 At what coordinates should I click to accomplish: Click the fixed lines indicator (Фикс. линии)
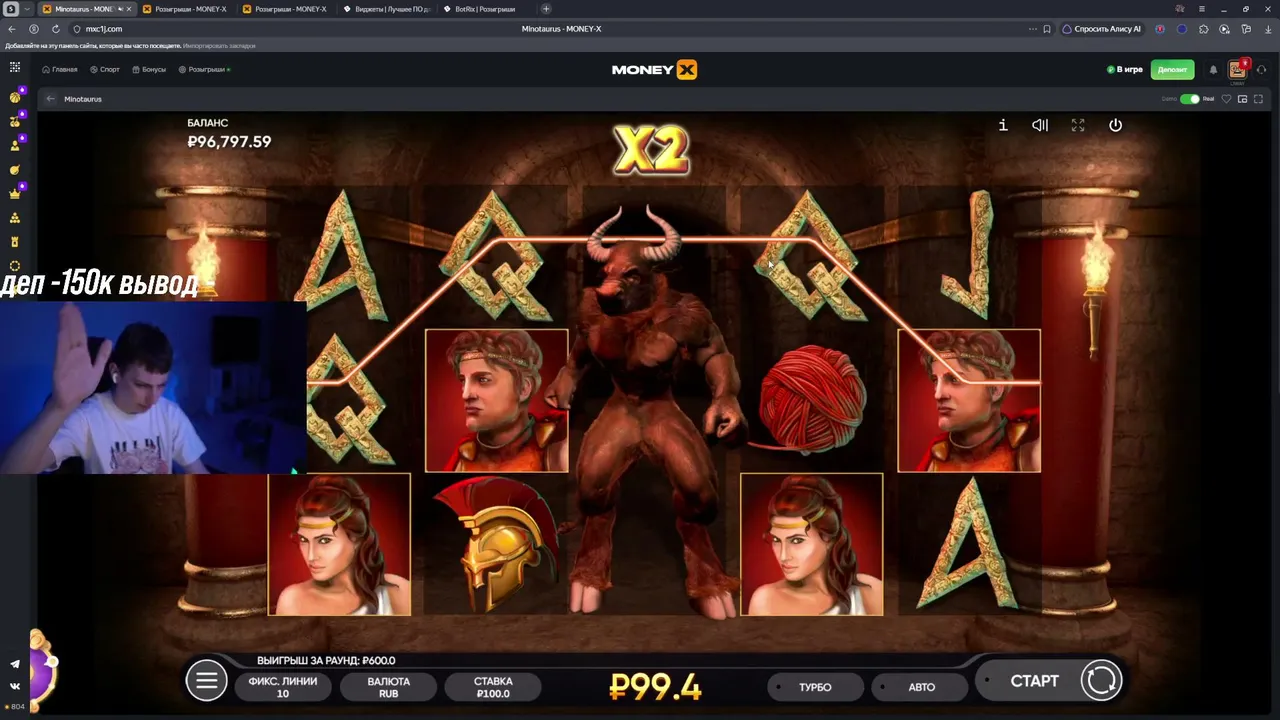[283, 687]
